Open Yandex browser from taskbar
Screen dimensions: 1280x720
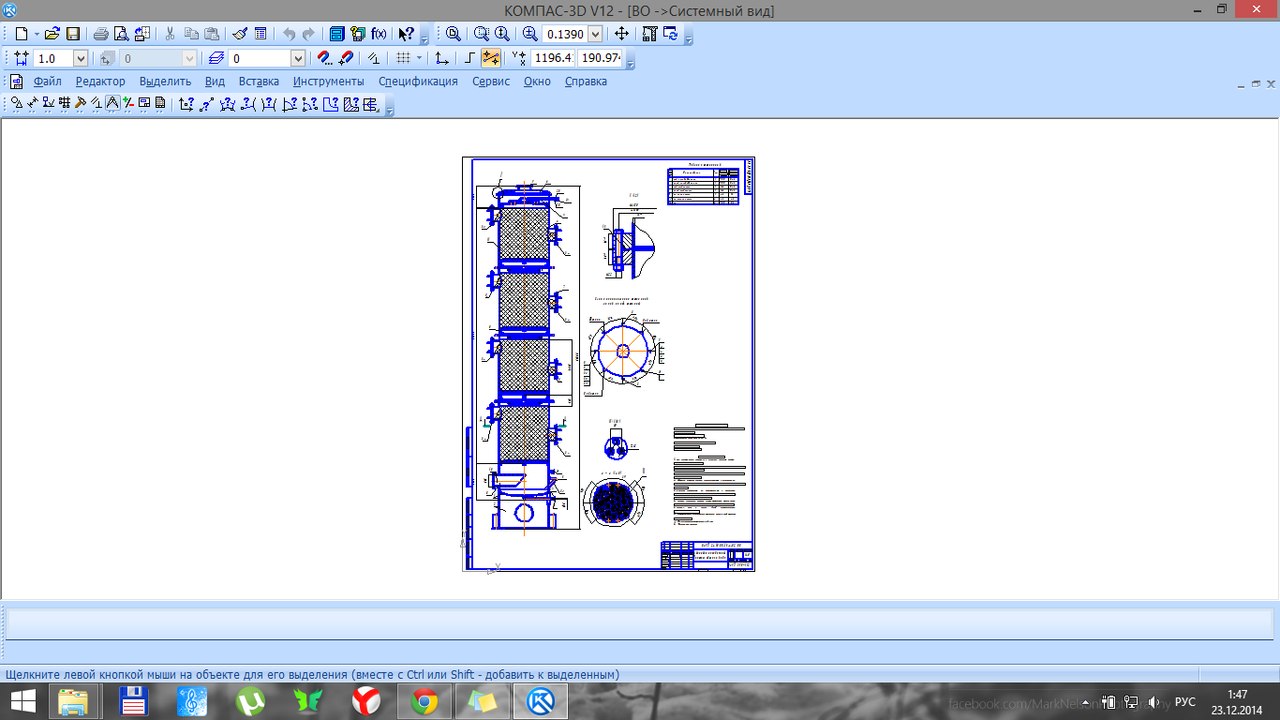(366, 702)
